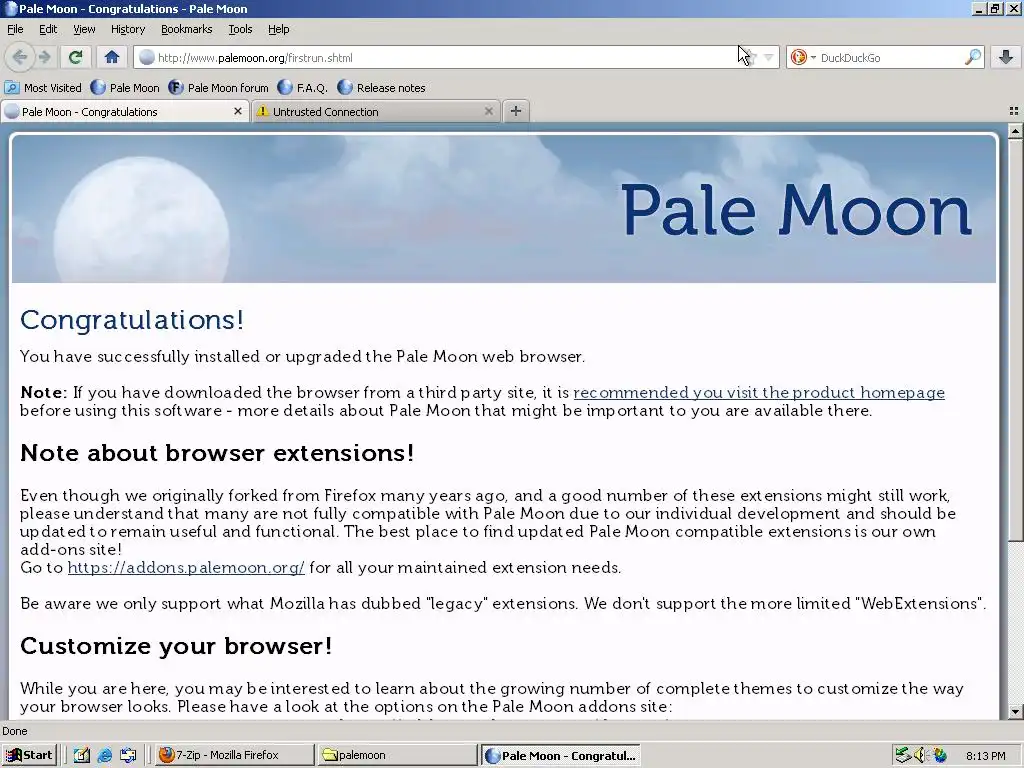Image resolution: width=1024 pixels, height=768 pixels.
Task: Open the Home page button
Action: click(x=112, y=57)
